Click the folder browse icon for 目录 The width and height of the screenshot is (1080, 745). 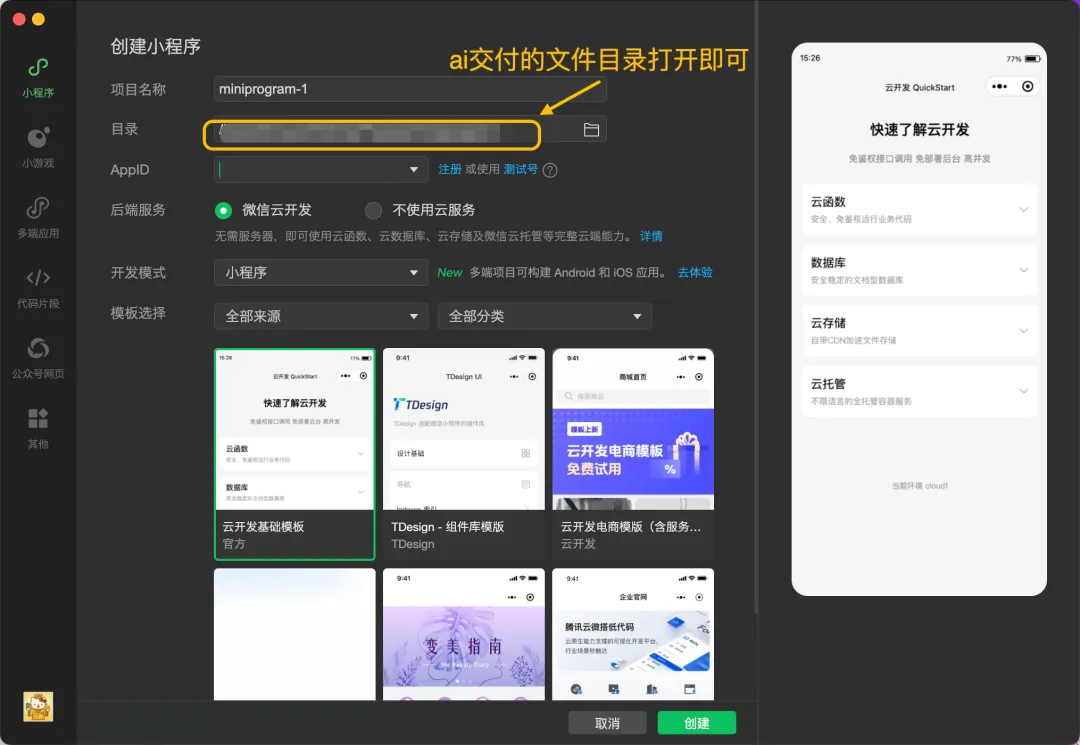pyautogui.click(x=591, y=129)
